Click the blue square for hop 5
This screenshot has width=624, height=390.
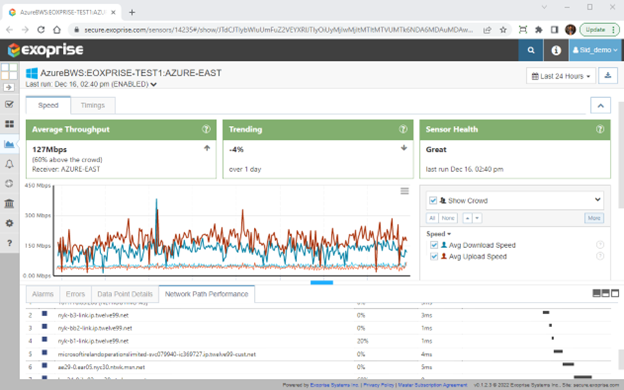click(x=45, y=353)
